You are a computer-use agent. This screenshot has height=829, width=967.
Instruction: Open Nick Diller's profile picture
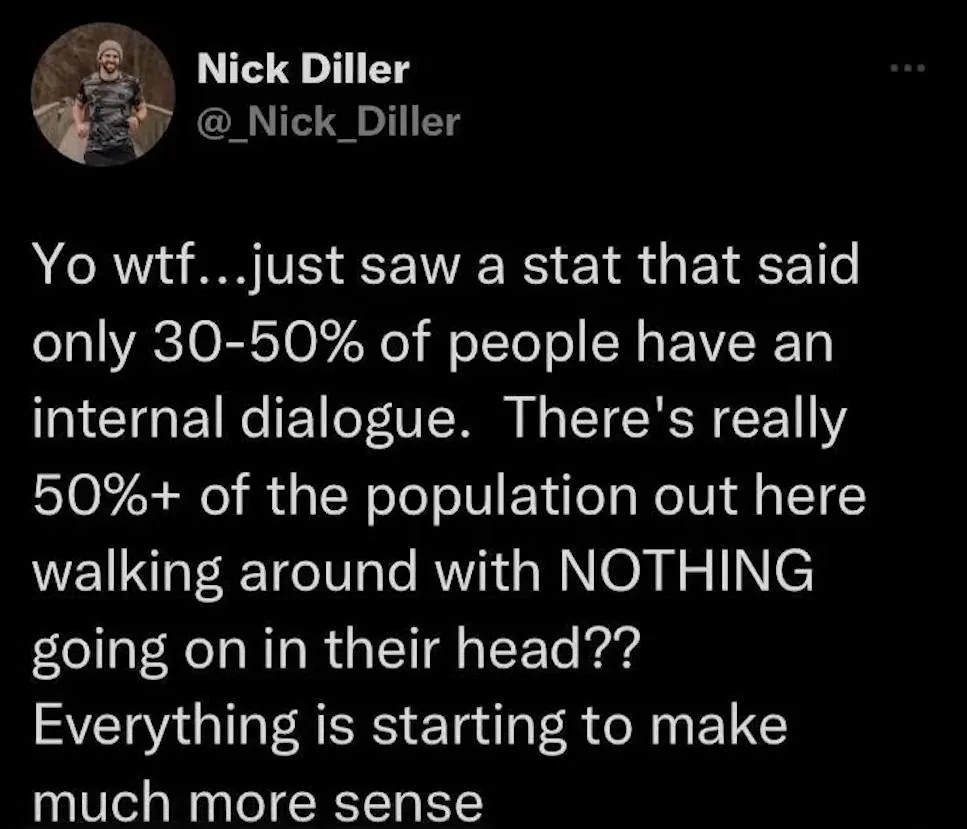(104, 94)
